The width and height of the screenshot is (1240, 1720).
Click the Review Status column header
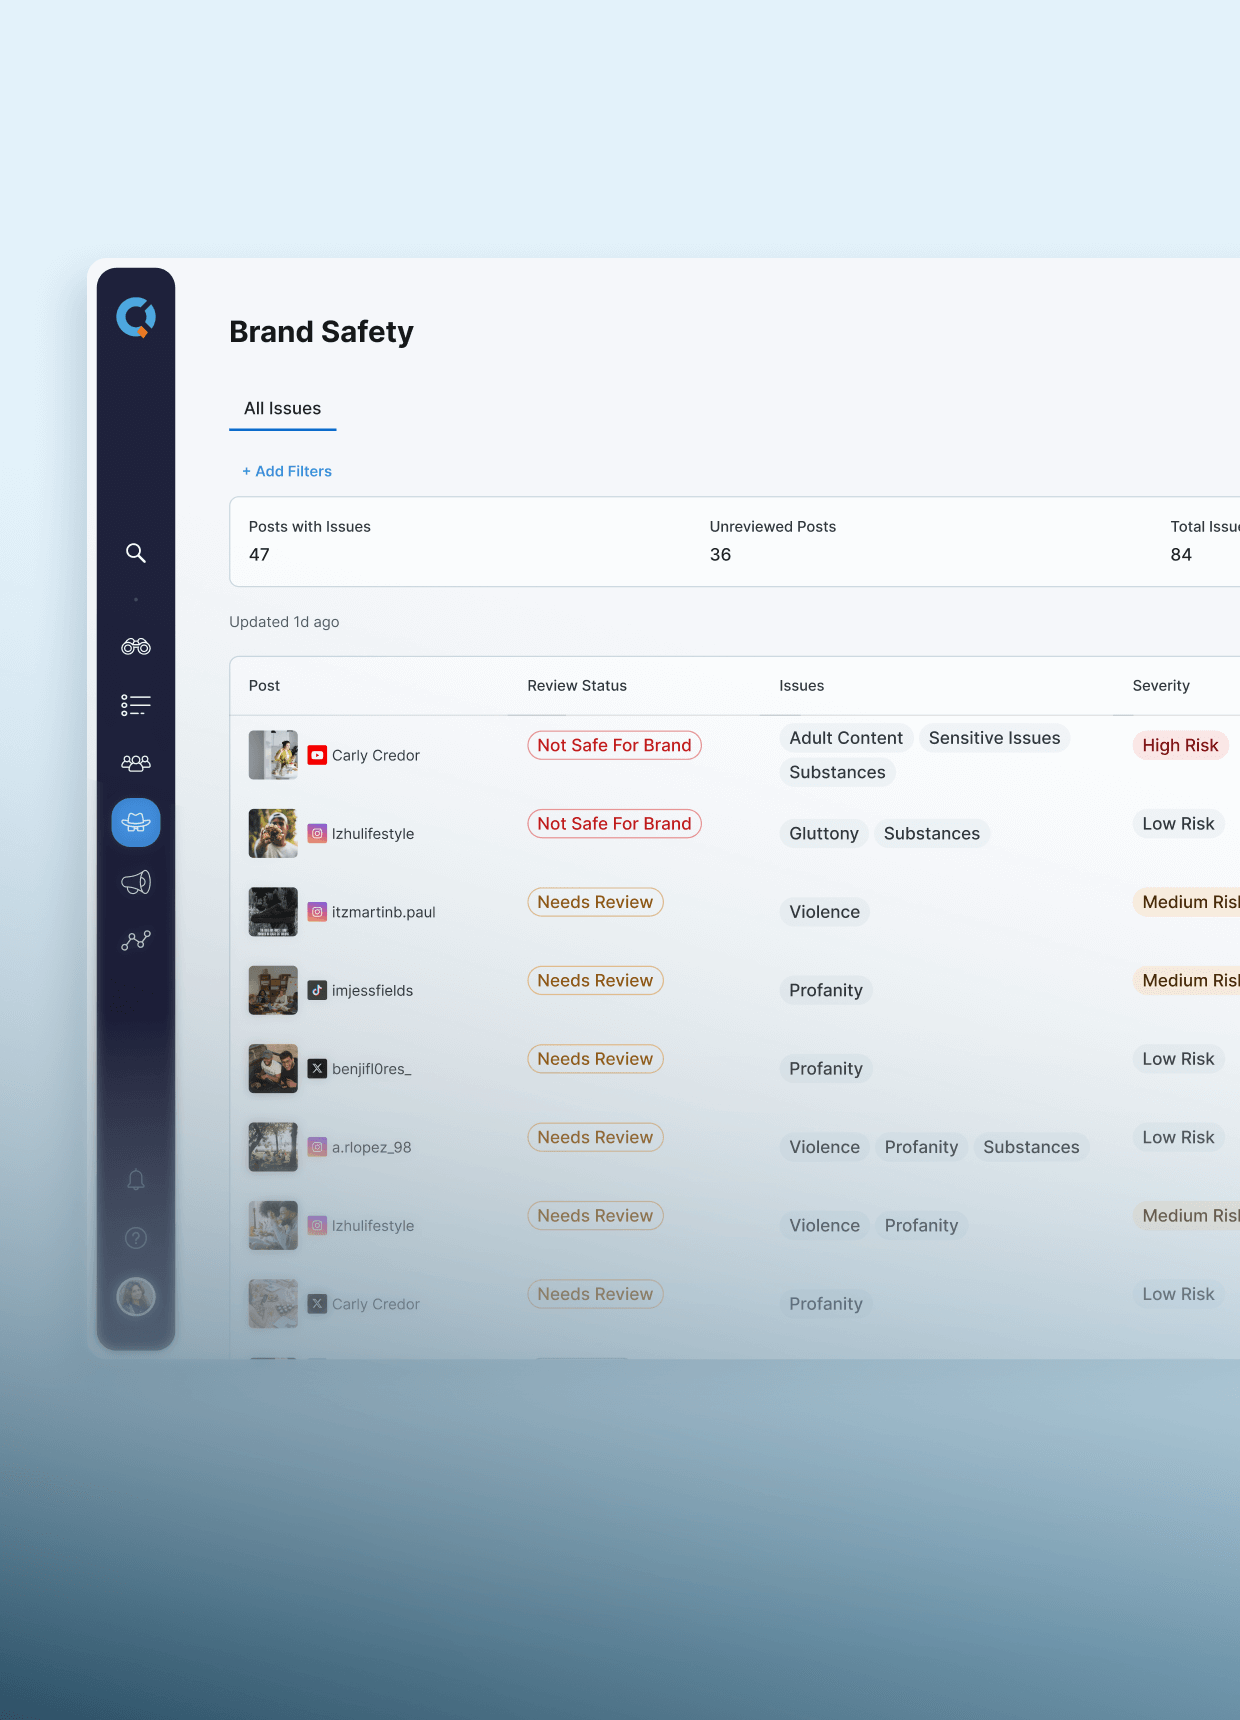(x=577, y=686)
